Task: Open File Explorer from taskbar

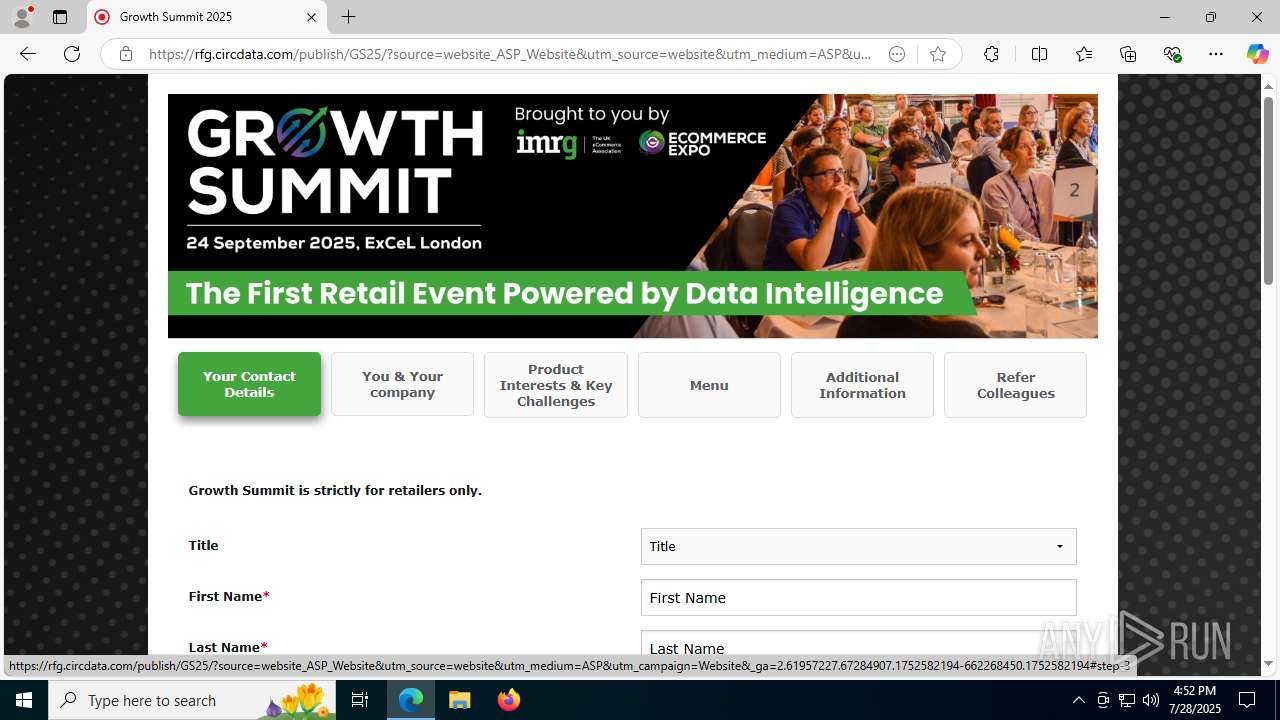Action: (x=460, y=700)
